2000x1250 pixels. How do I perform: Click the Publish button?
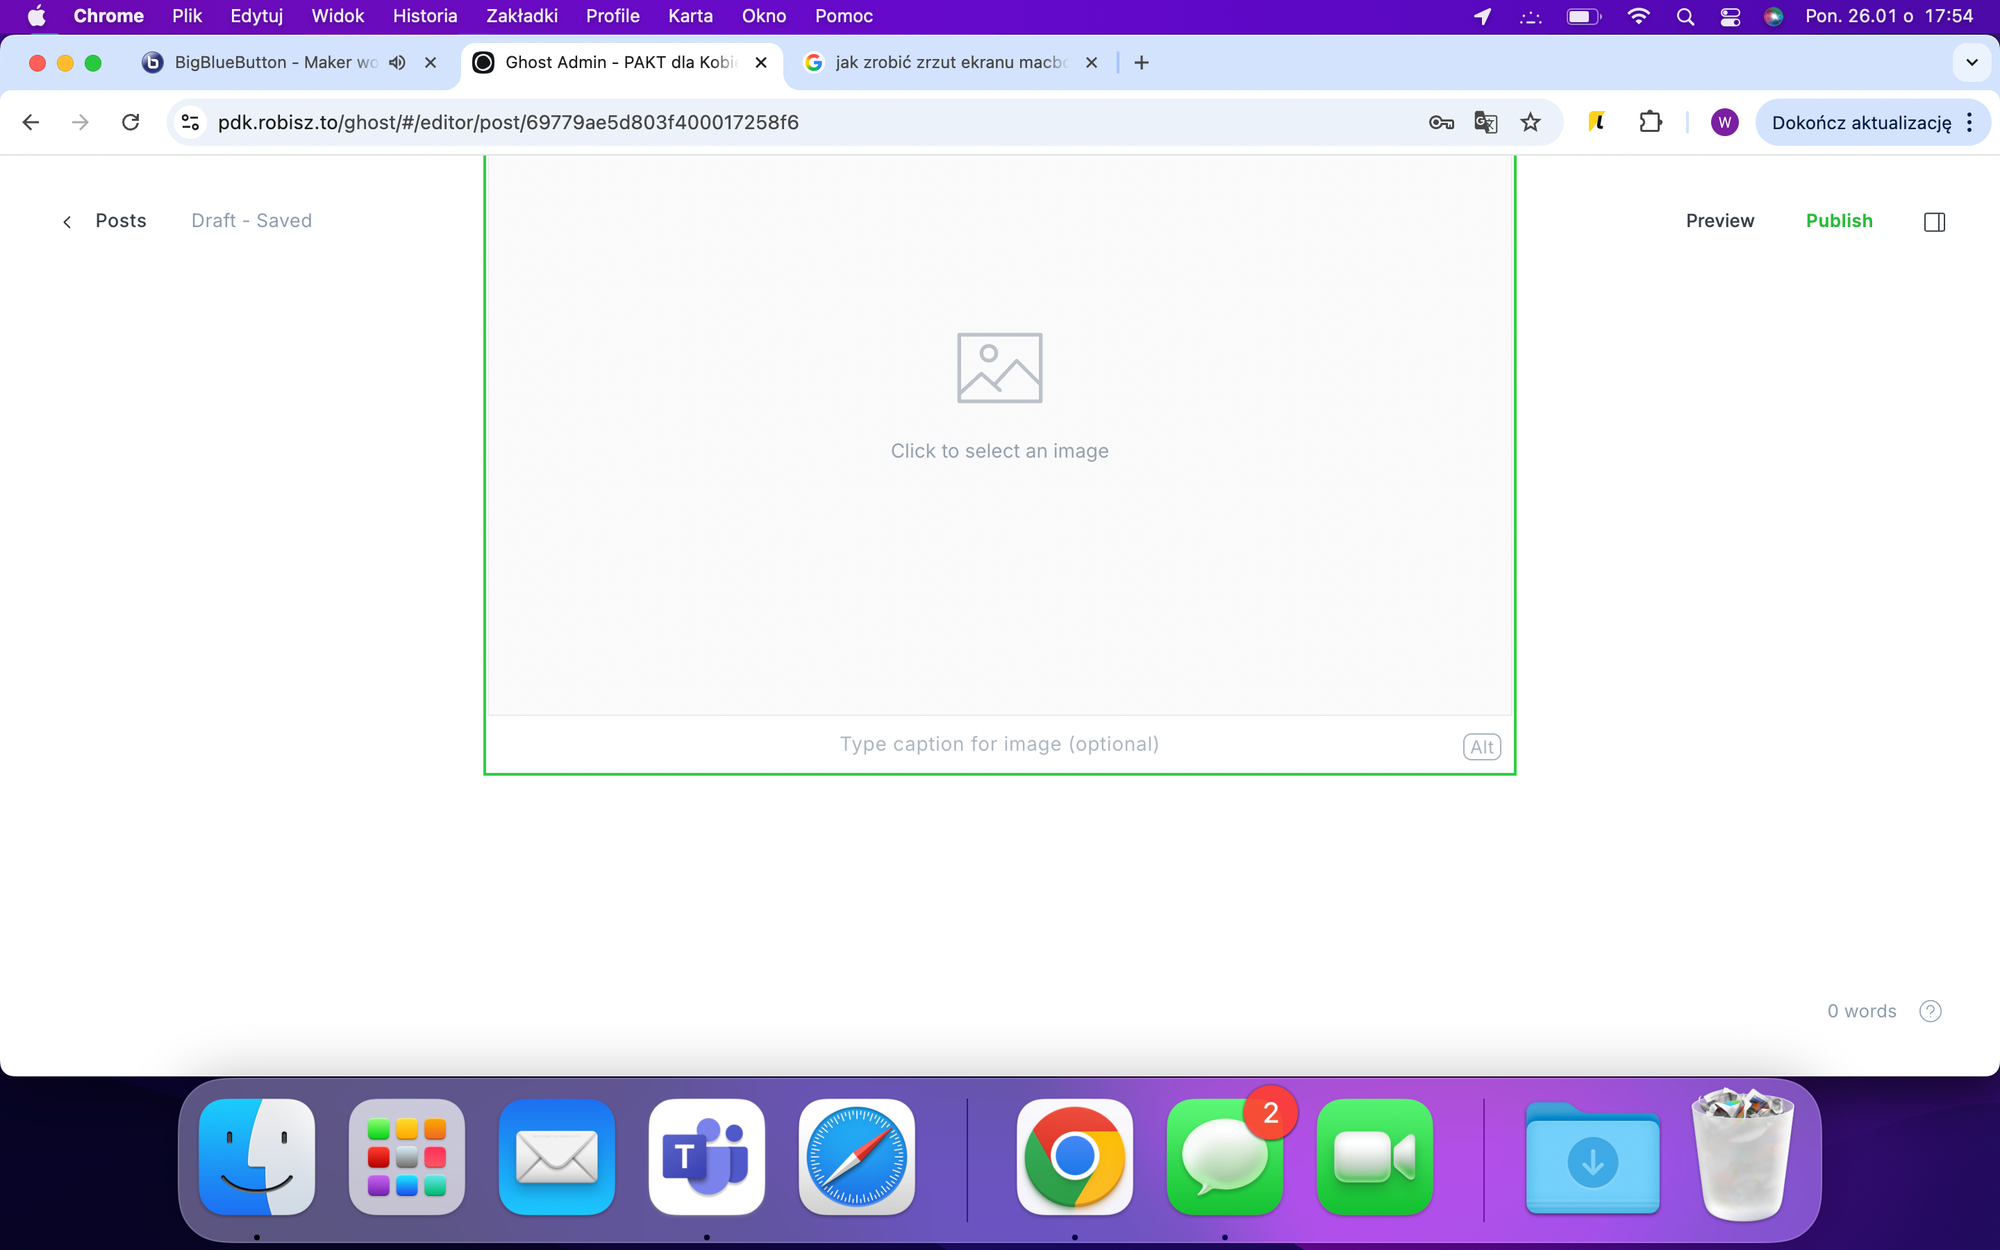tap(1838, 221)
